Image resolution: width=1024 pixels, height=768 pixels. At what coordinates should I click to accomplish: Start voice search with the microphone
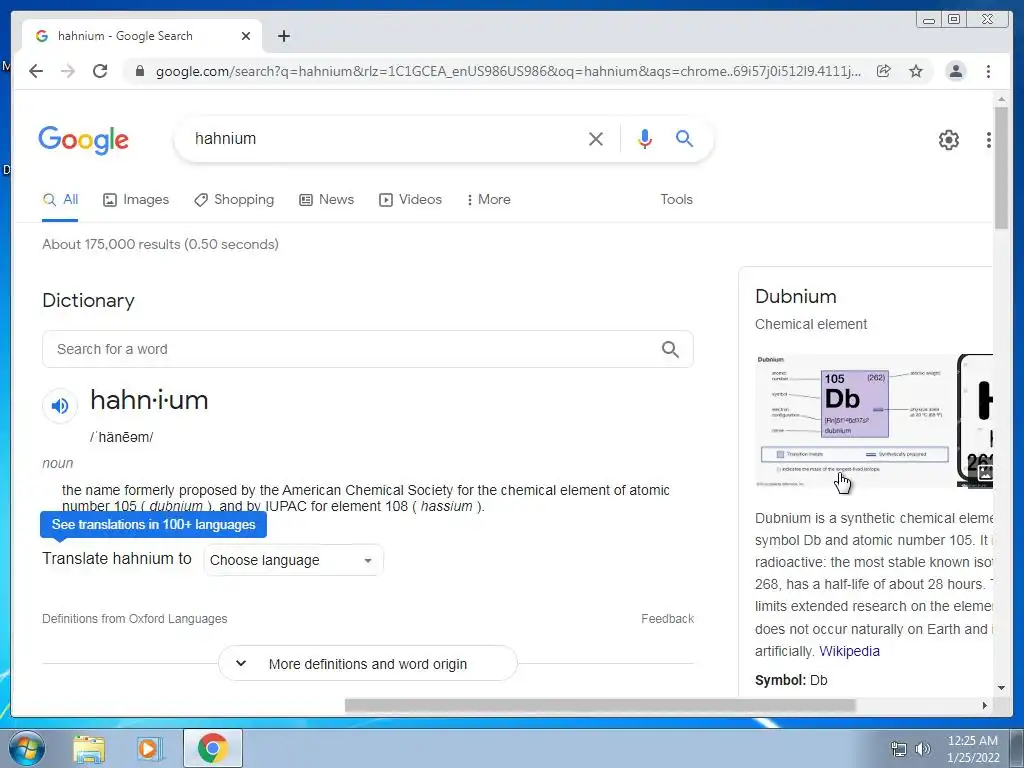coord(645,138)
